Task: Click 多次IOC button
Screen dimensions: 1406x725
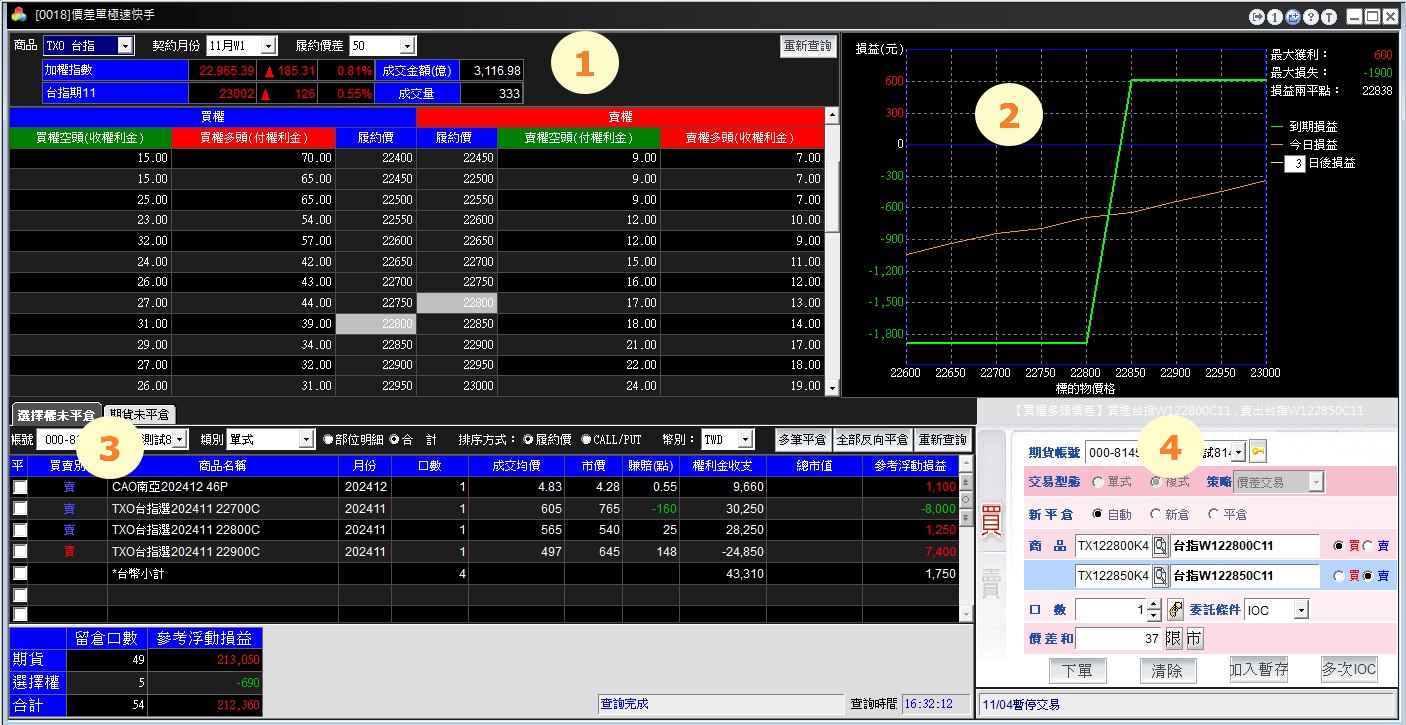Action: (1349, 671)
